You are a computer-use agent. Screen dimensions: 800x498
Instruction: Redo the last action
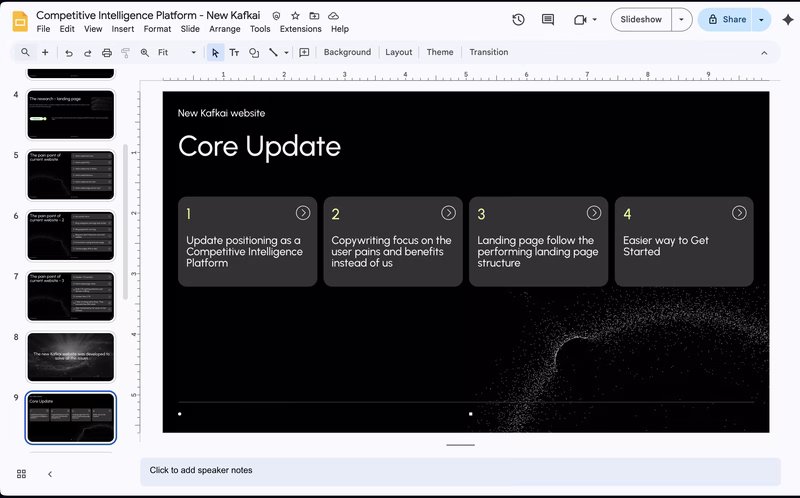point(88,53)
